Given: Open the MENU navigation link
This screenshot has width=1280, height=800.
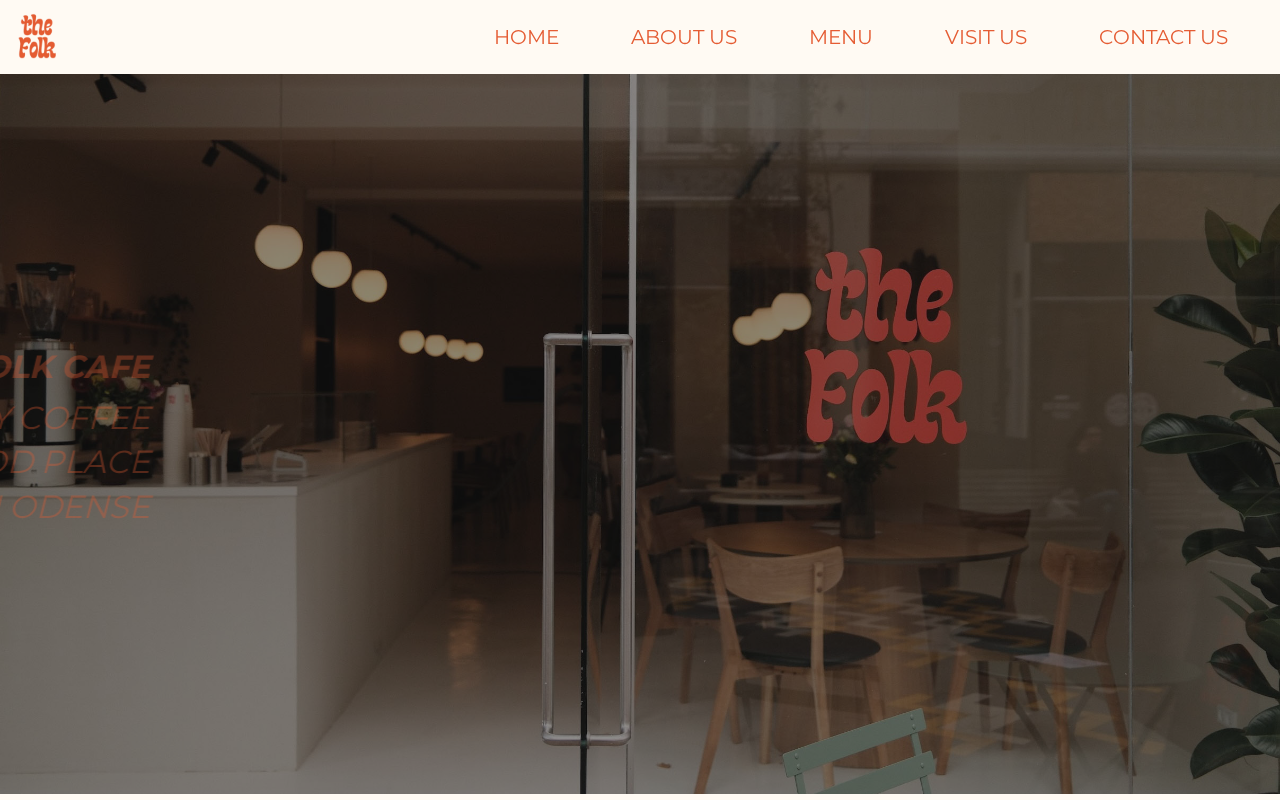Looking at the screenshot, I should (841, 37).
